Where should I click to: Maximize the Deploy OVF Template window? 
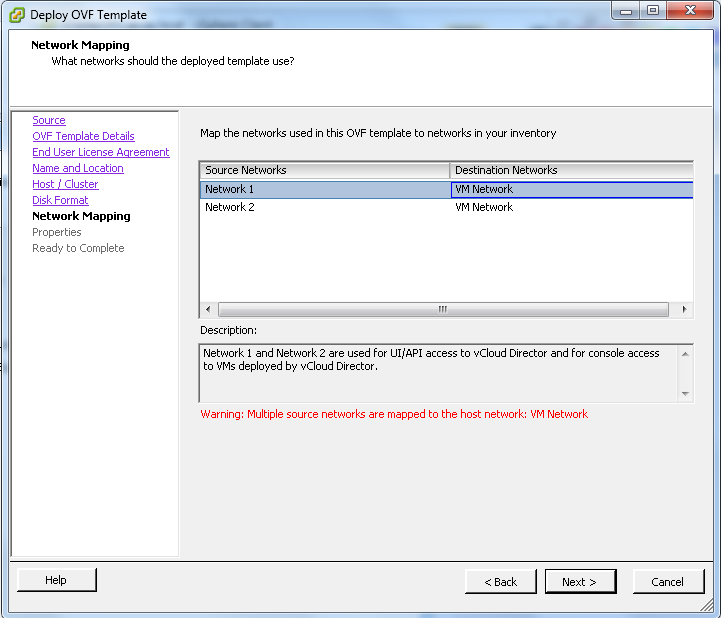pyautogui.click(x=652, y=11)
